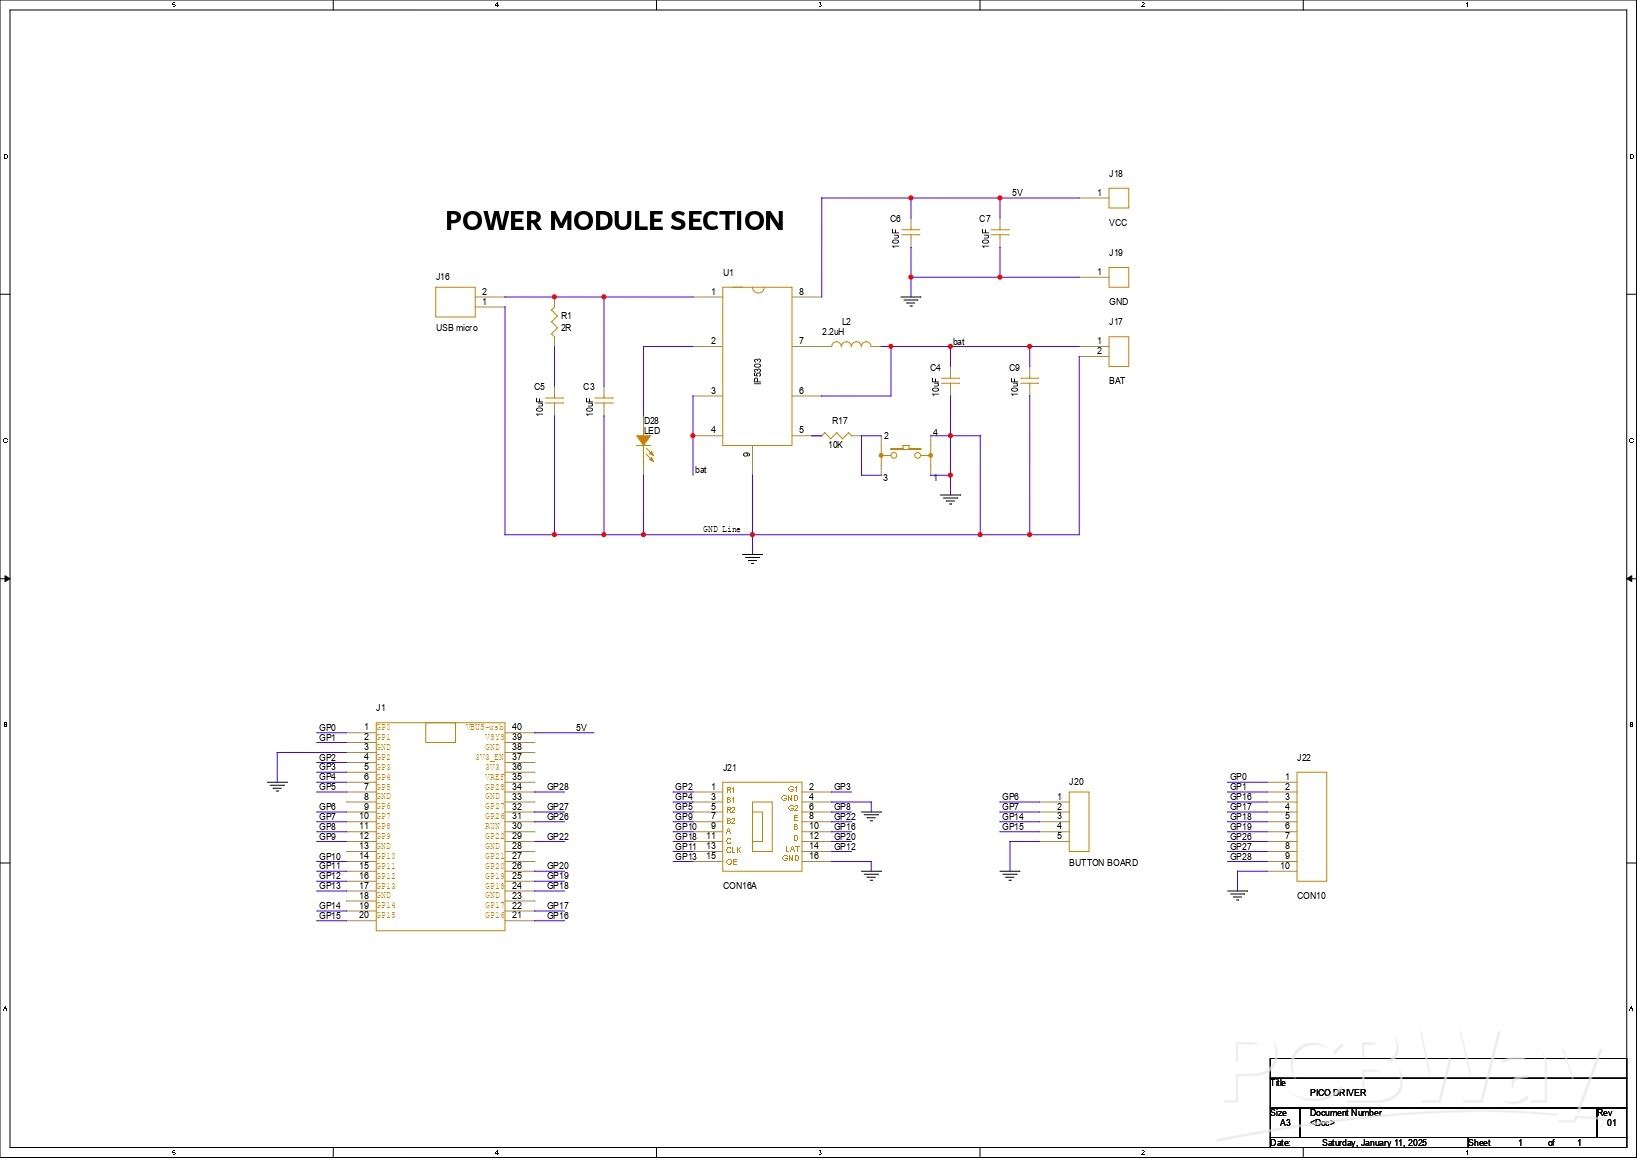Image resolution: width=1637 pixels, height=1164 pixels.
Task: Select the J19 GND connector
Action: point(1118,277)
